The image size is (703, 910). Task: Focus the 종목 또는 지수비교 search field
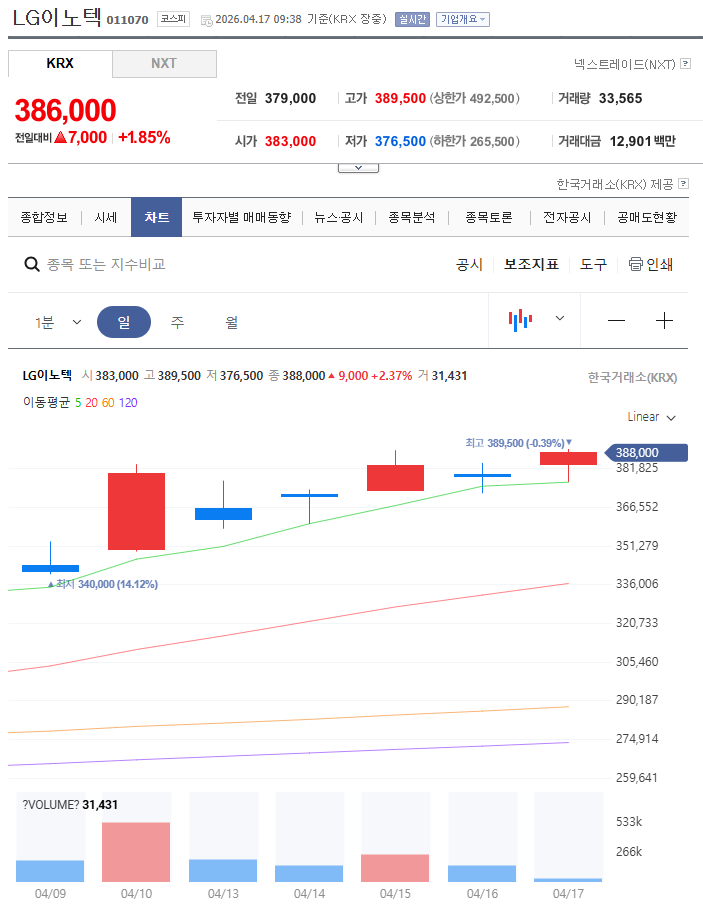pyautogui.click(x=106, y=265)
